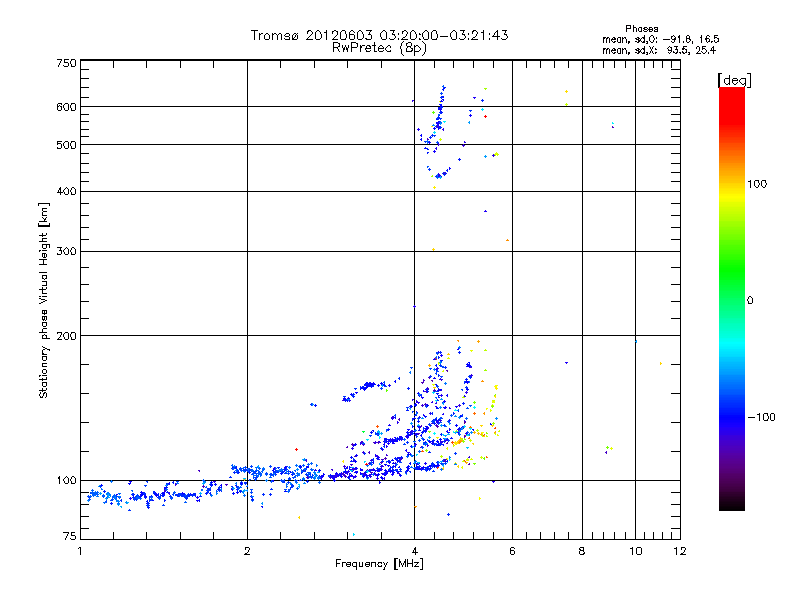Click the colorbar '100' tick label
This screenshot has width=800, height=600.
coord(757,184)
